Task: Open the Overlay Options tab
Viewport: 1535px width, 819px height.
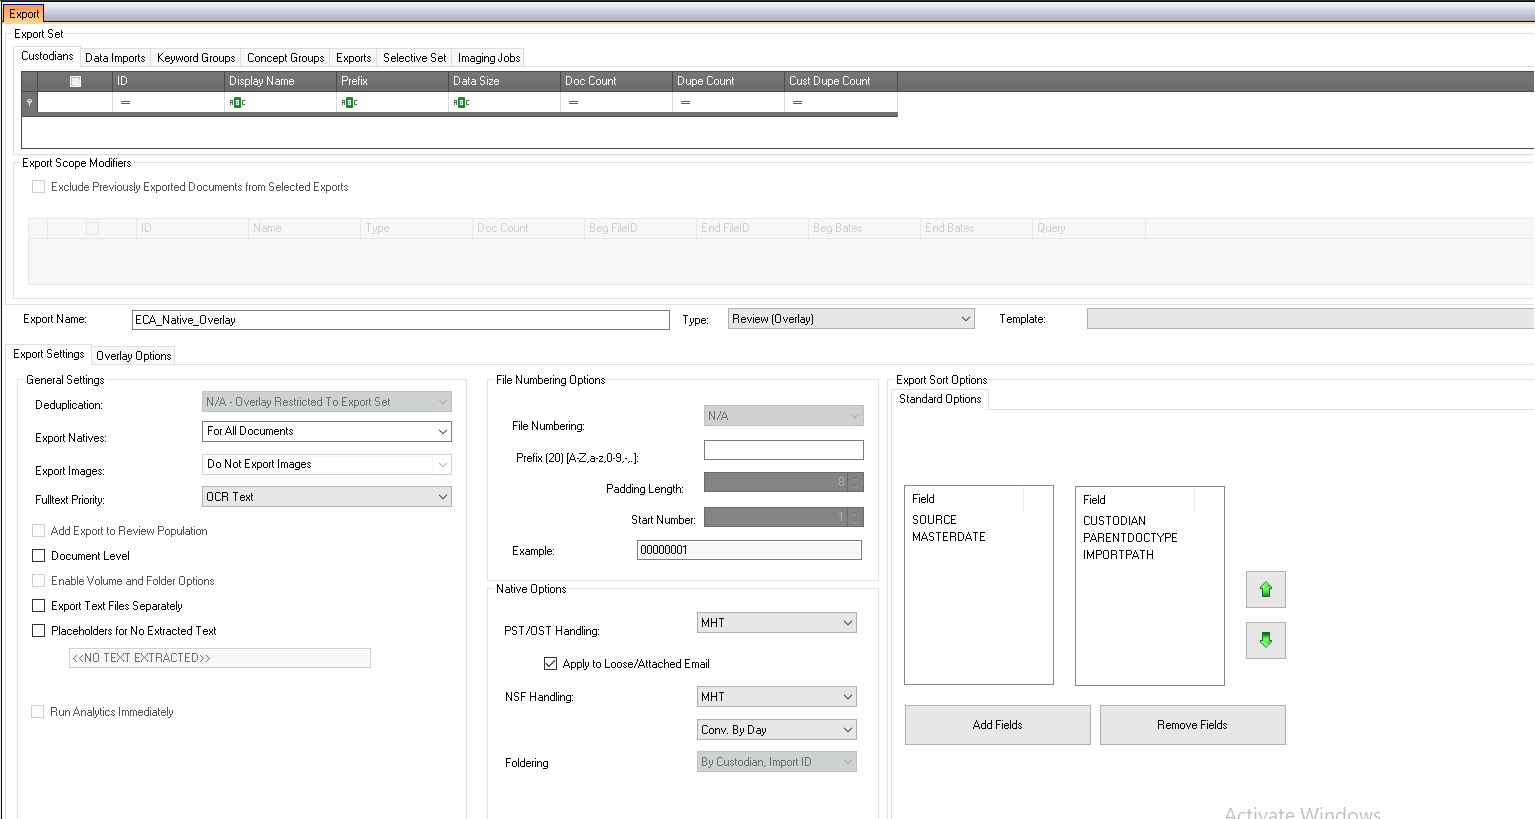Action: [x=134, y=356]
